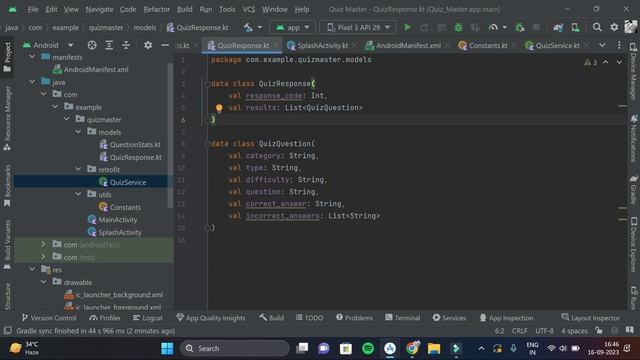Click CRLF line separator in status bar
The height and width of the screenshot is (360, 640).
[x=519, y=331]
